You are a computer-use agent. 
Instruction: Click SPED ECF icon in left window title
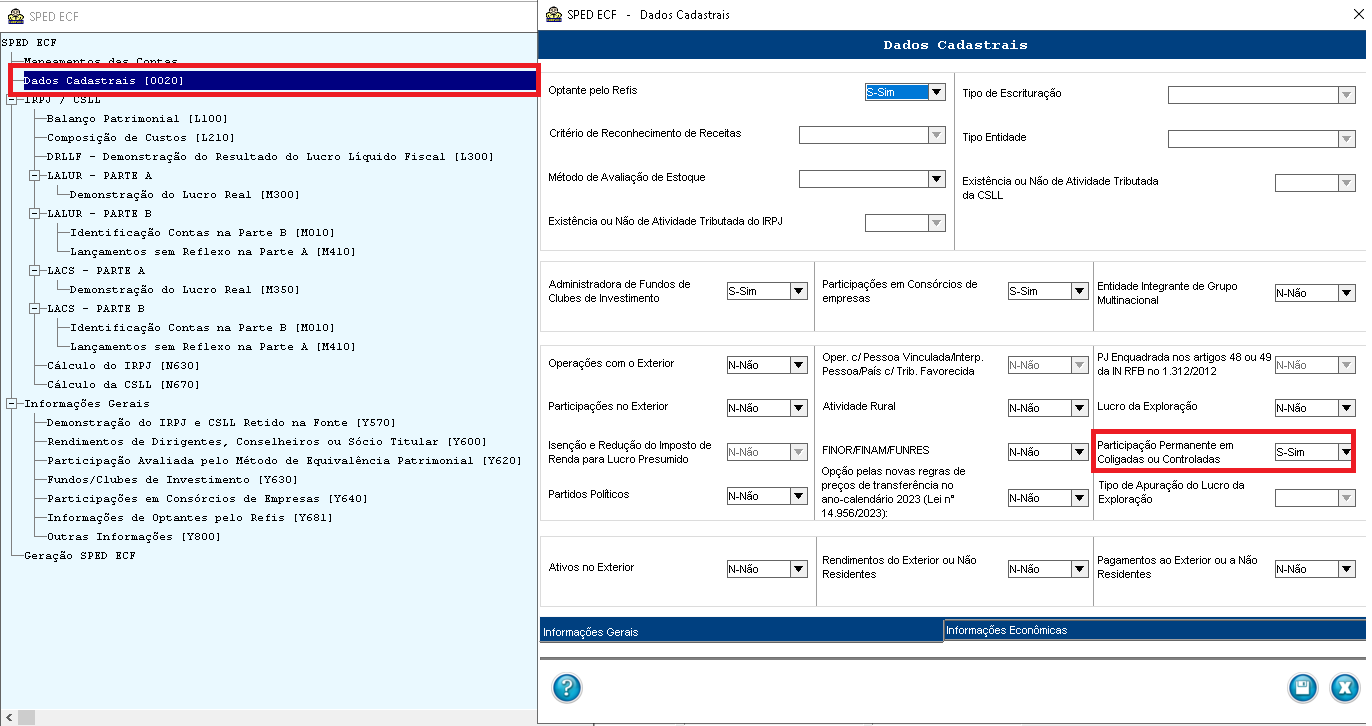click(15, 16)
